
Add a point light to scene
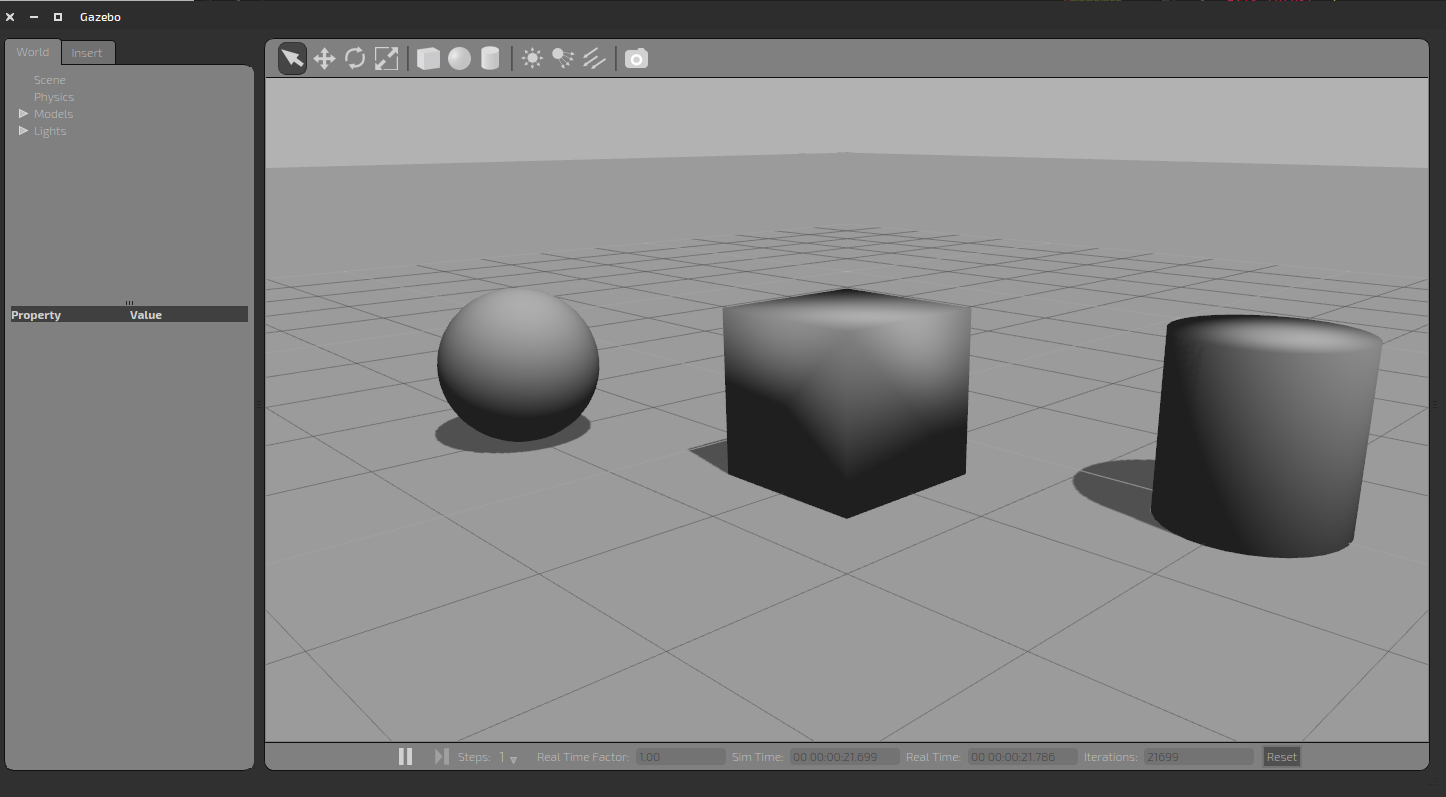(x=532, y=59)
